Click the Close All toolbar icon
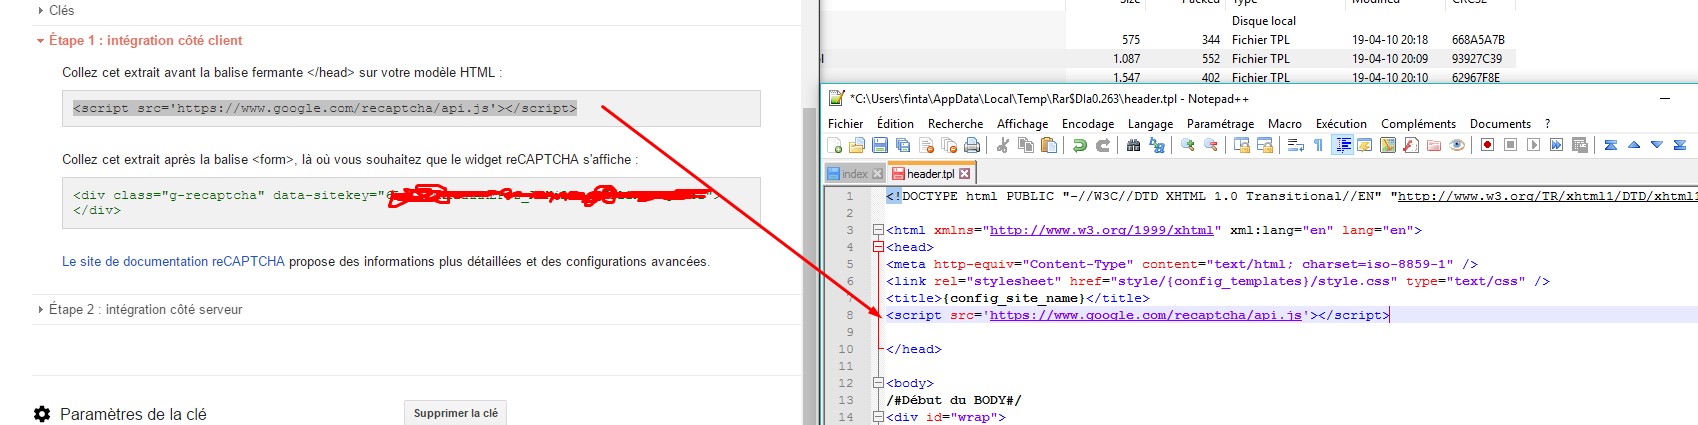The image size is (1698, 425). coord(949,145)
